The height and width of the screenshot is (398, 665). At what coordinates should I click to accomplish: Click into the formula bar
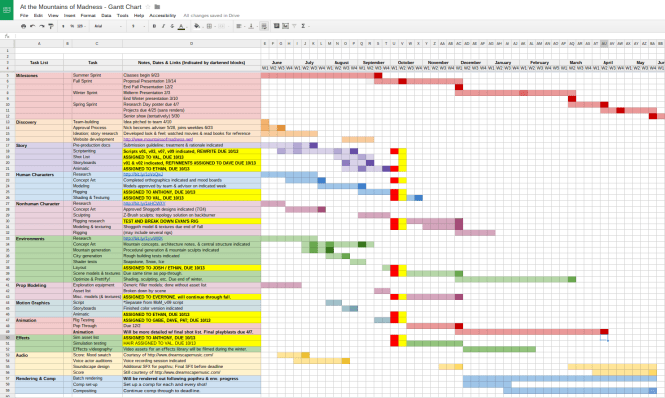[339, 36]
